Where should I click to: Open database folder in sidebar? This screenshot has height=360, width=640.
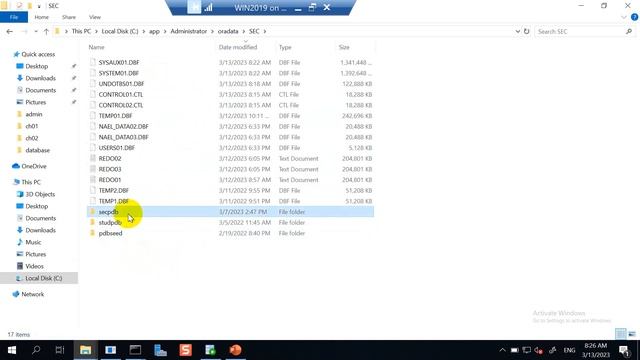coord(37,150)
